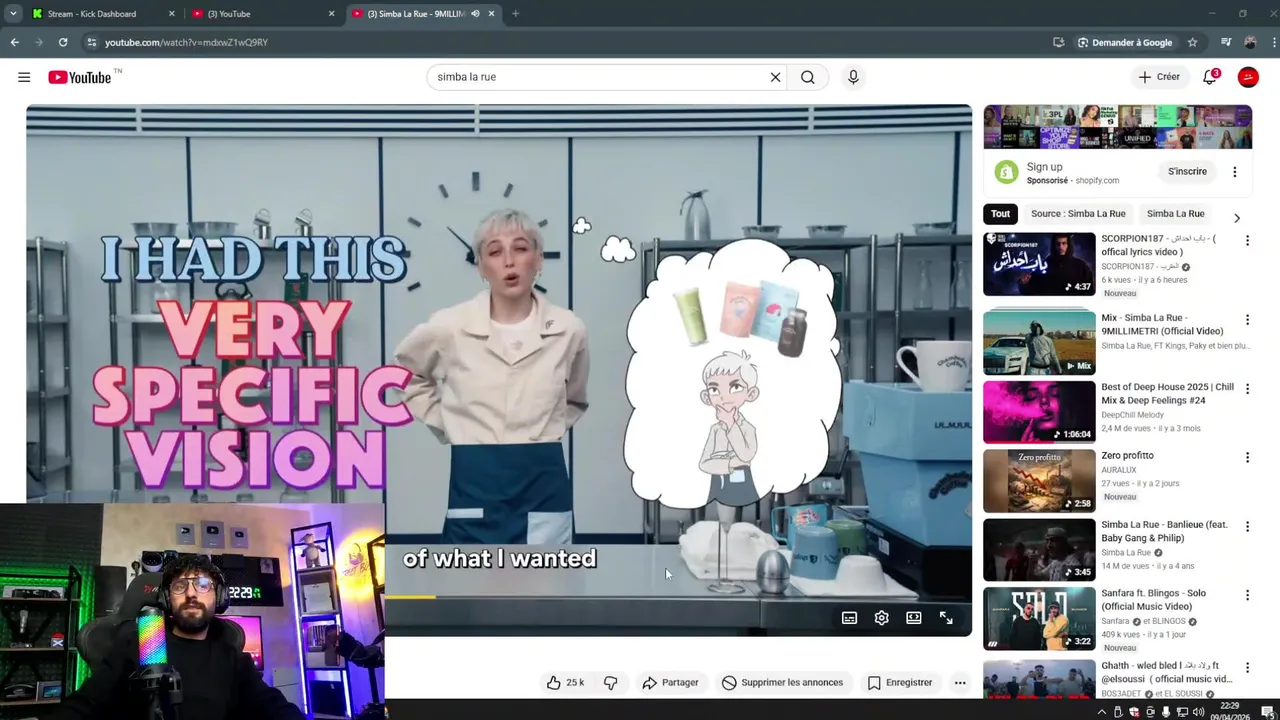Open options for Sanfara Solo video
1280x720 pixels.
(x=1247, y=596)
